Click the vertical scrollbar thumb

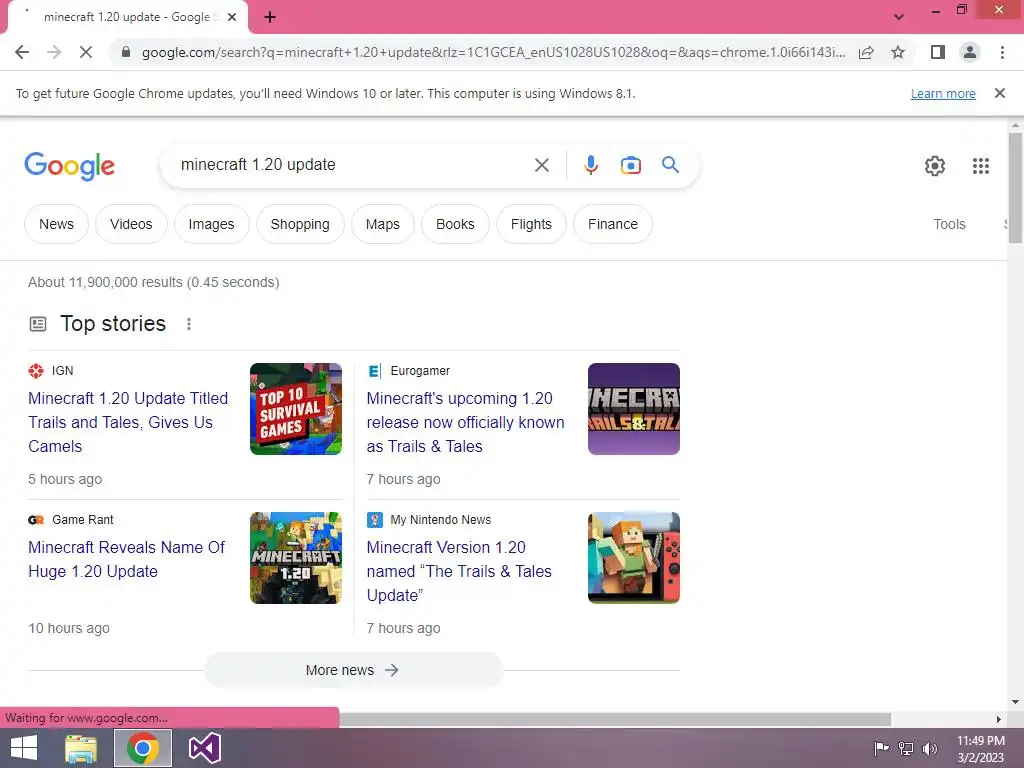[1015, 188]
